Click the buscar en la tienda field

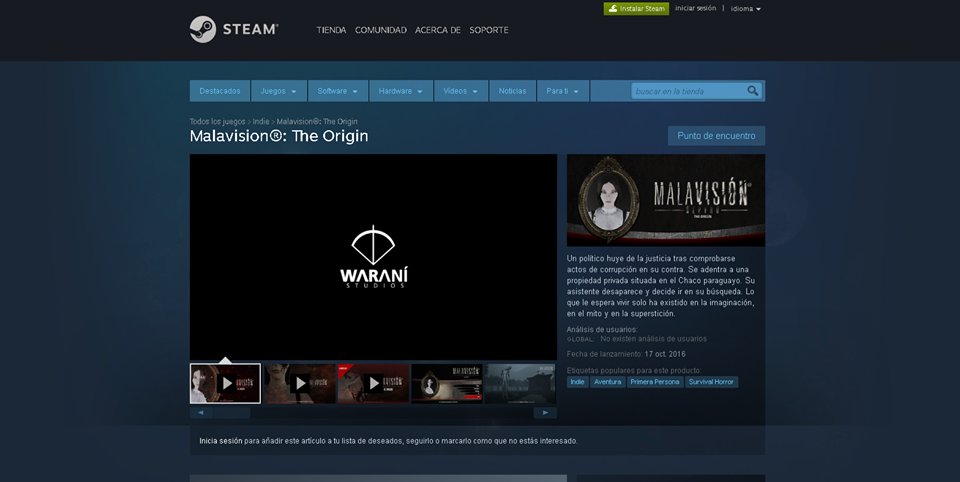[689, 91]
